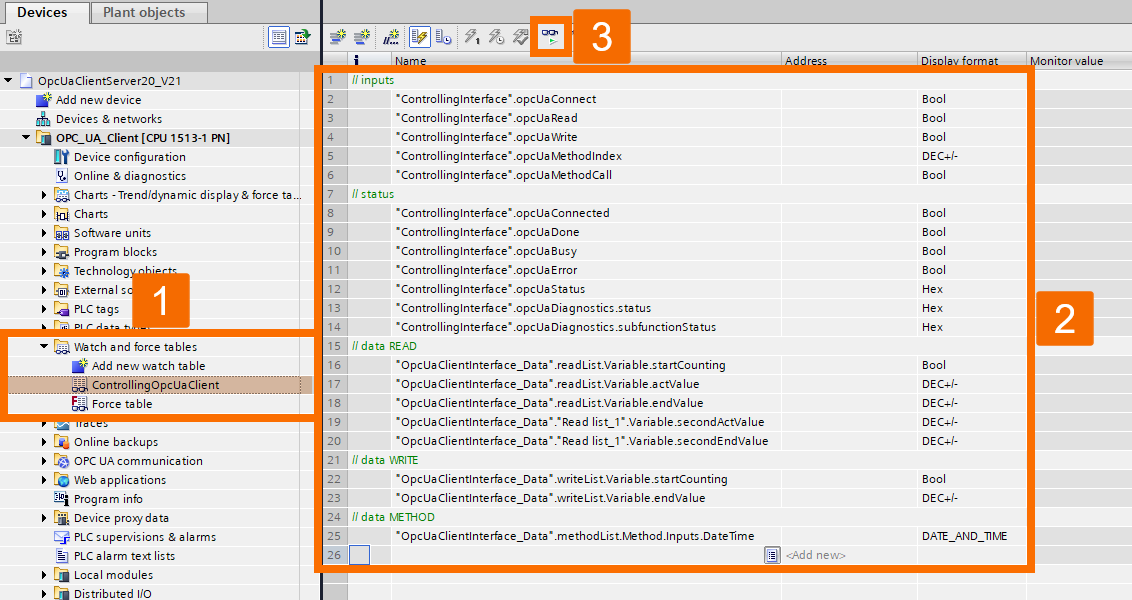Select row number 26 header cell
This screenshot has width=1132, height=600.
coord(334,555)
